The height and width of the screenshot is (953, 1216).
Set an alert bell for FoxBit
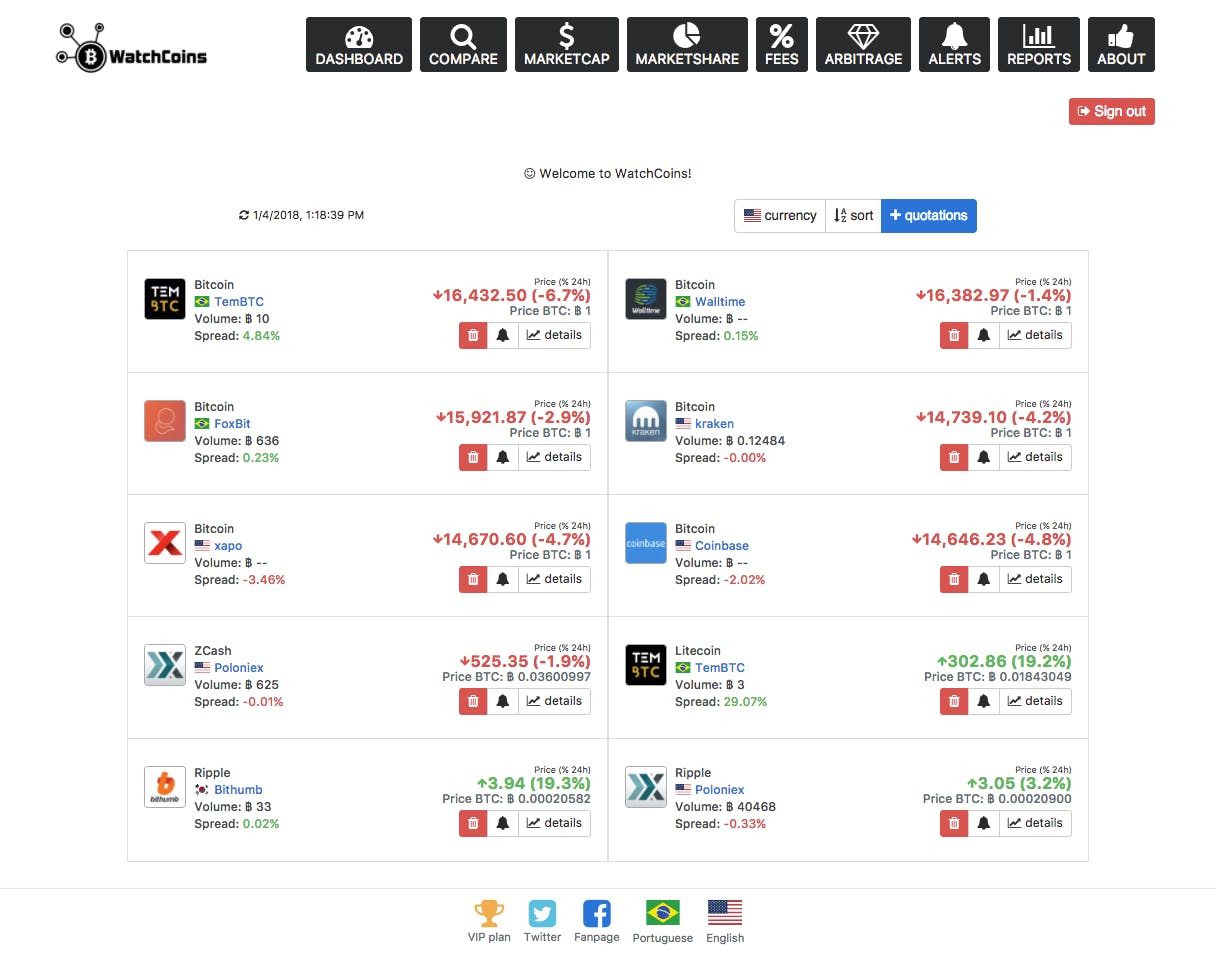pyautogui.click(x=503, y=458)
